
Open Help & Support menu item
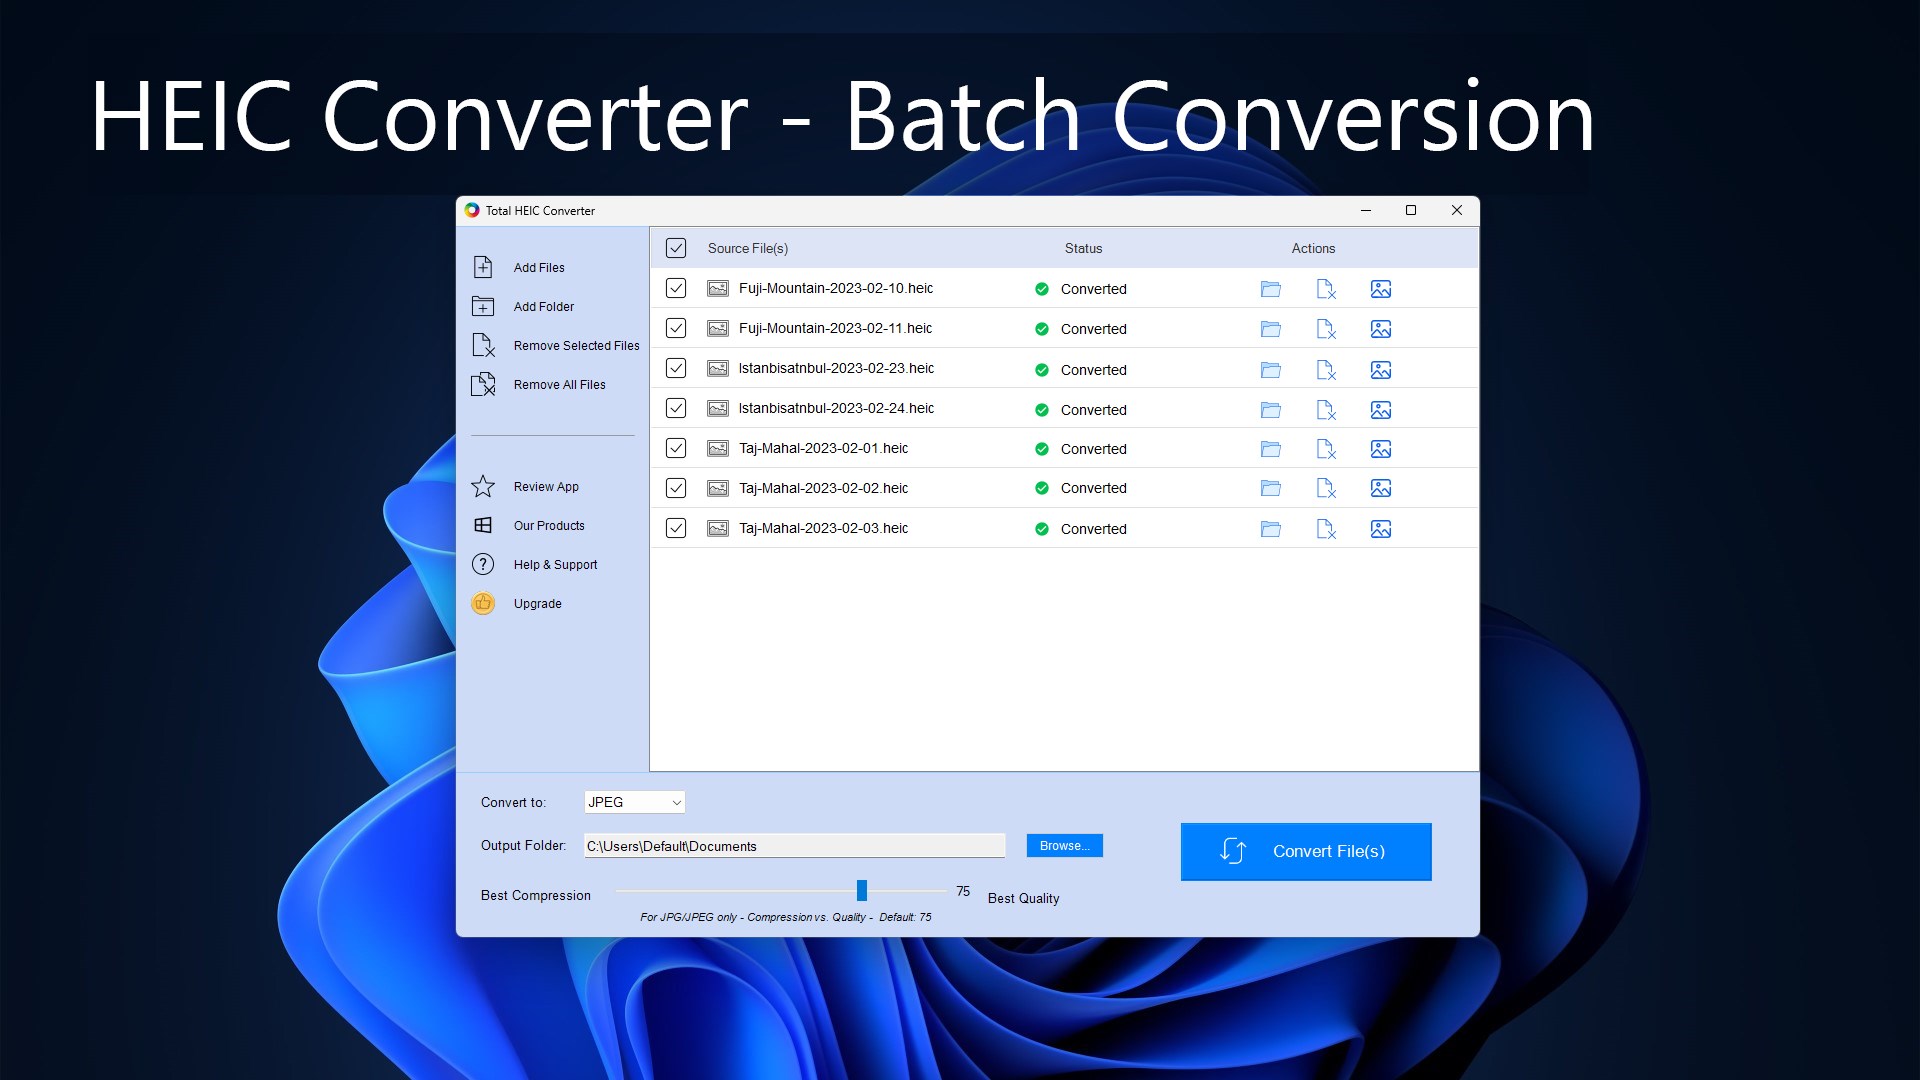pos(555,565)
